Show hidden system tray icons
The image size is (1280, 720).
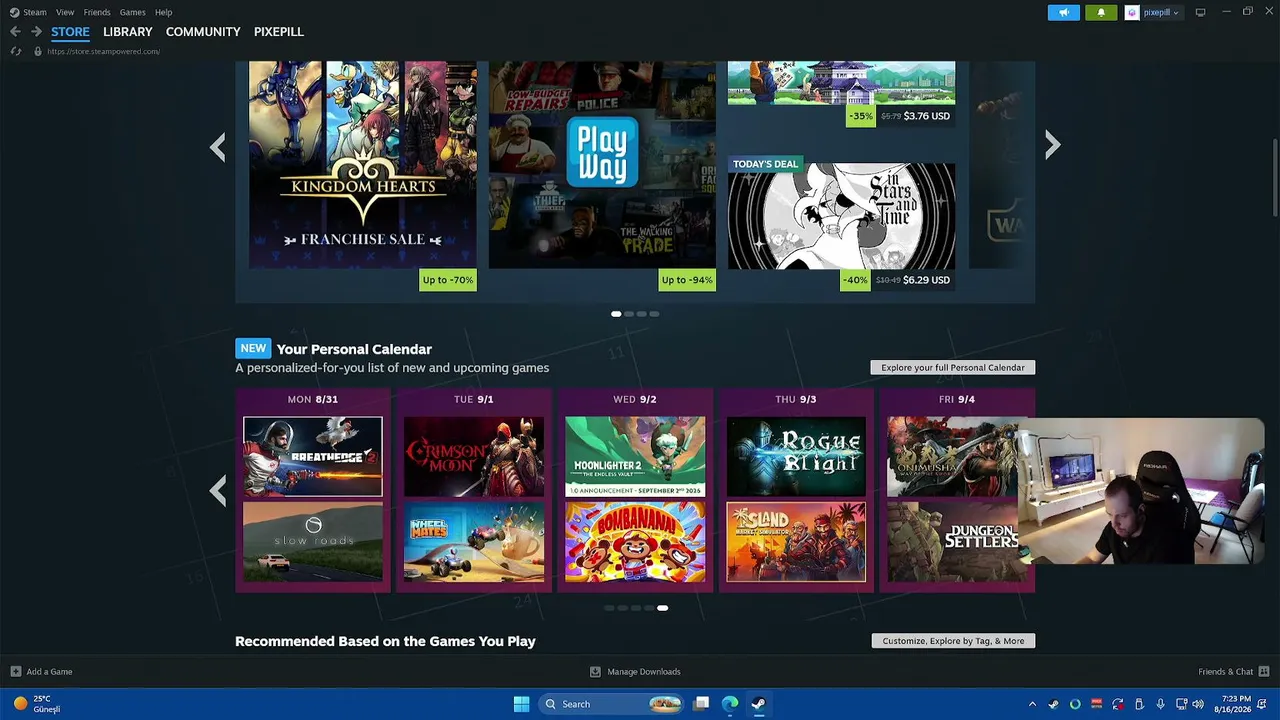pyautogui.click(x=1031, y=704)
